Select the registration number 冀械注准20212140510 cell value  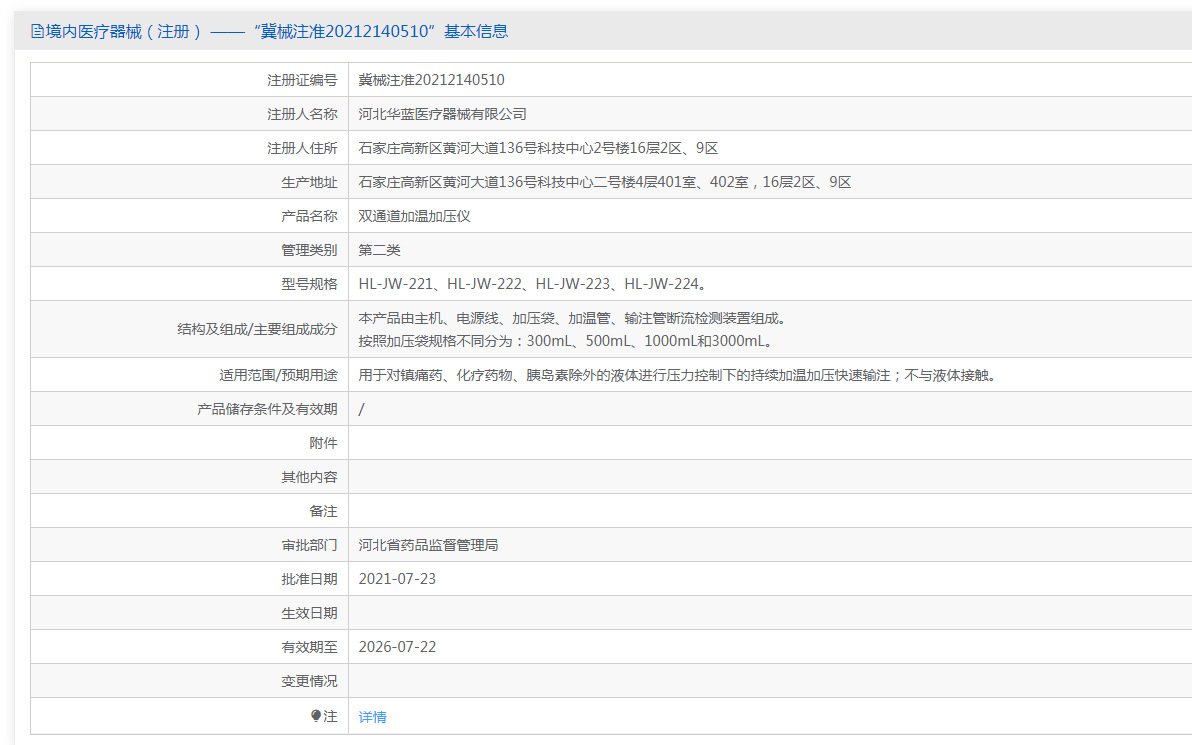click(431, 80)
